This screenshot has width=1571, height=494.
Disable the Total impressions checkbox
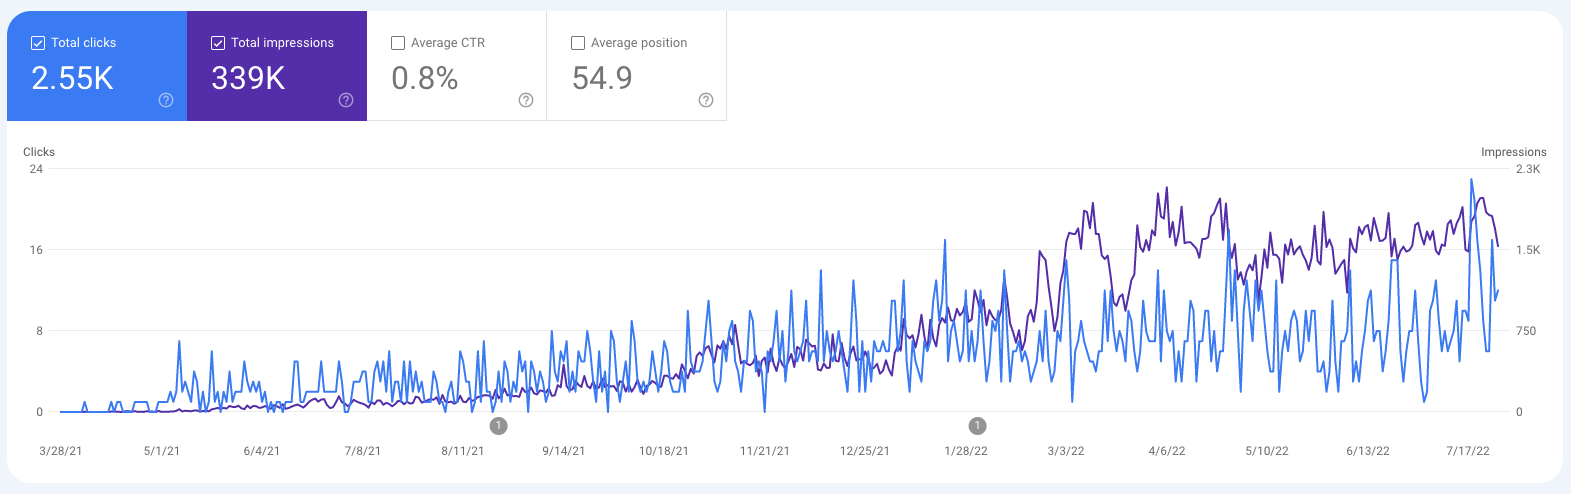(x=218, y=43)
